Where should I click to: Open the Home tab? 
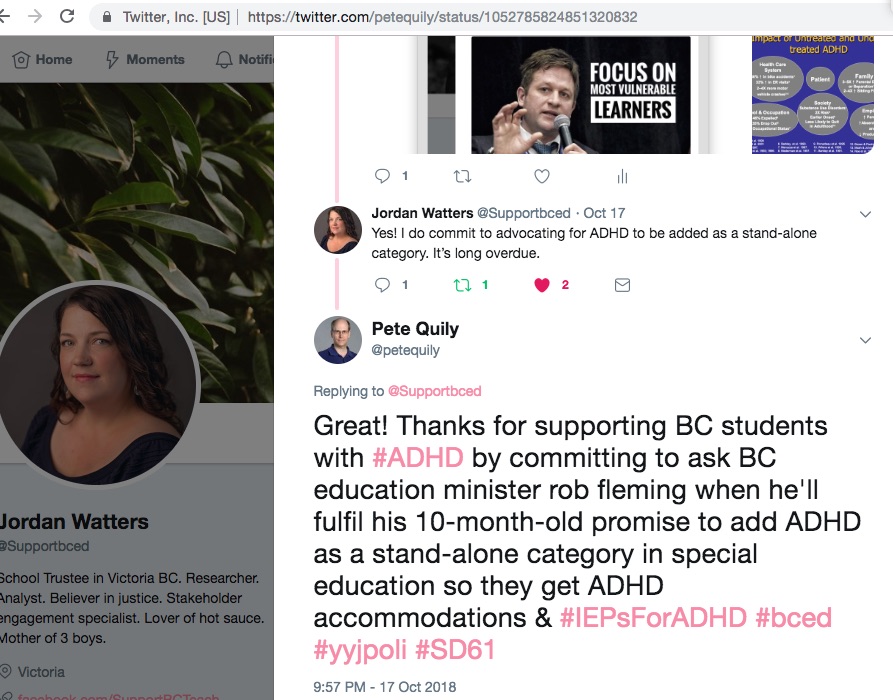click(43, 59)
